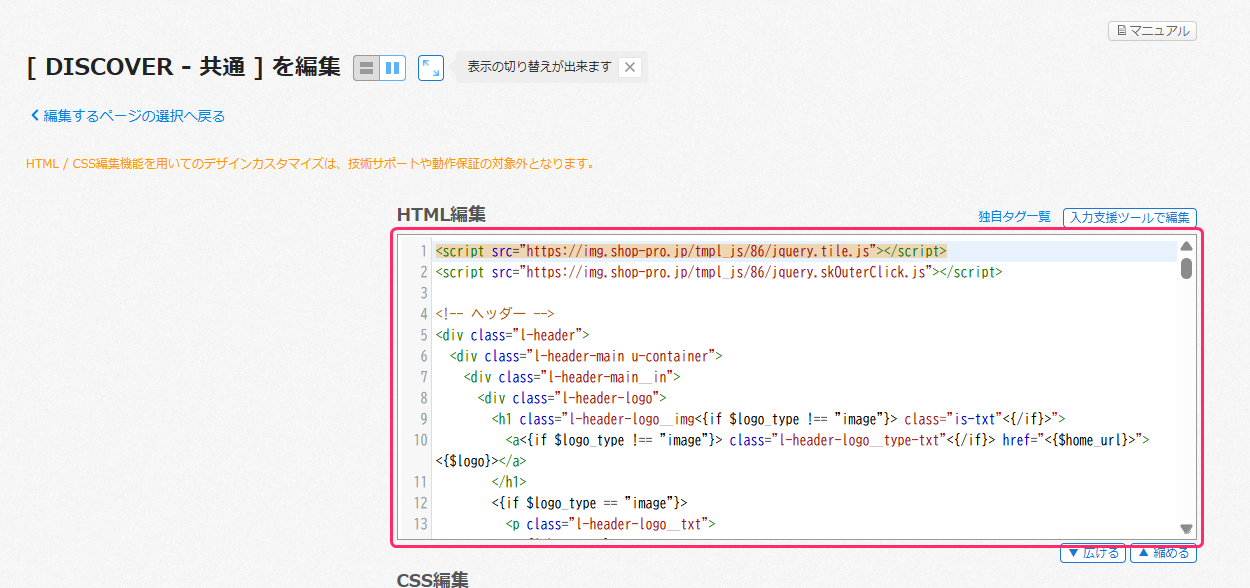This screenshot has width=1250, height=588.
Task: Click the ヘッダー comment line in code
Action: click(x=494, y=314)
